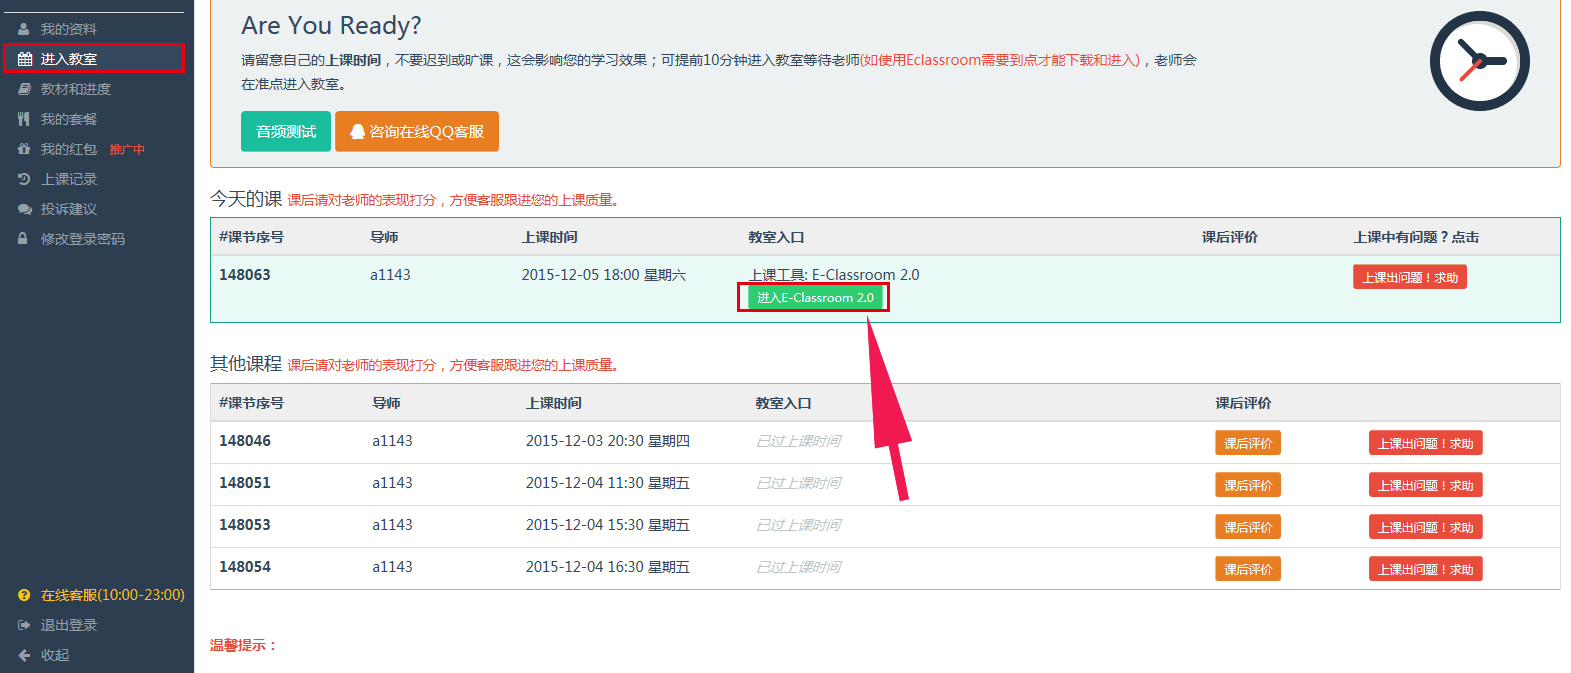Click the chat bubbles icon beside 投诉建议

coord(25,209)
